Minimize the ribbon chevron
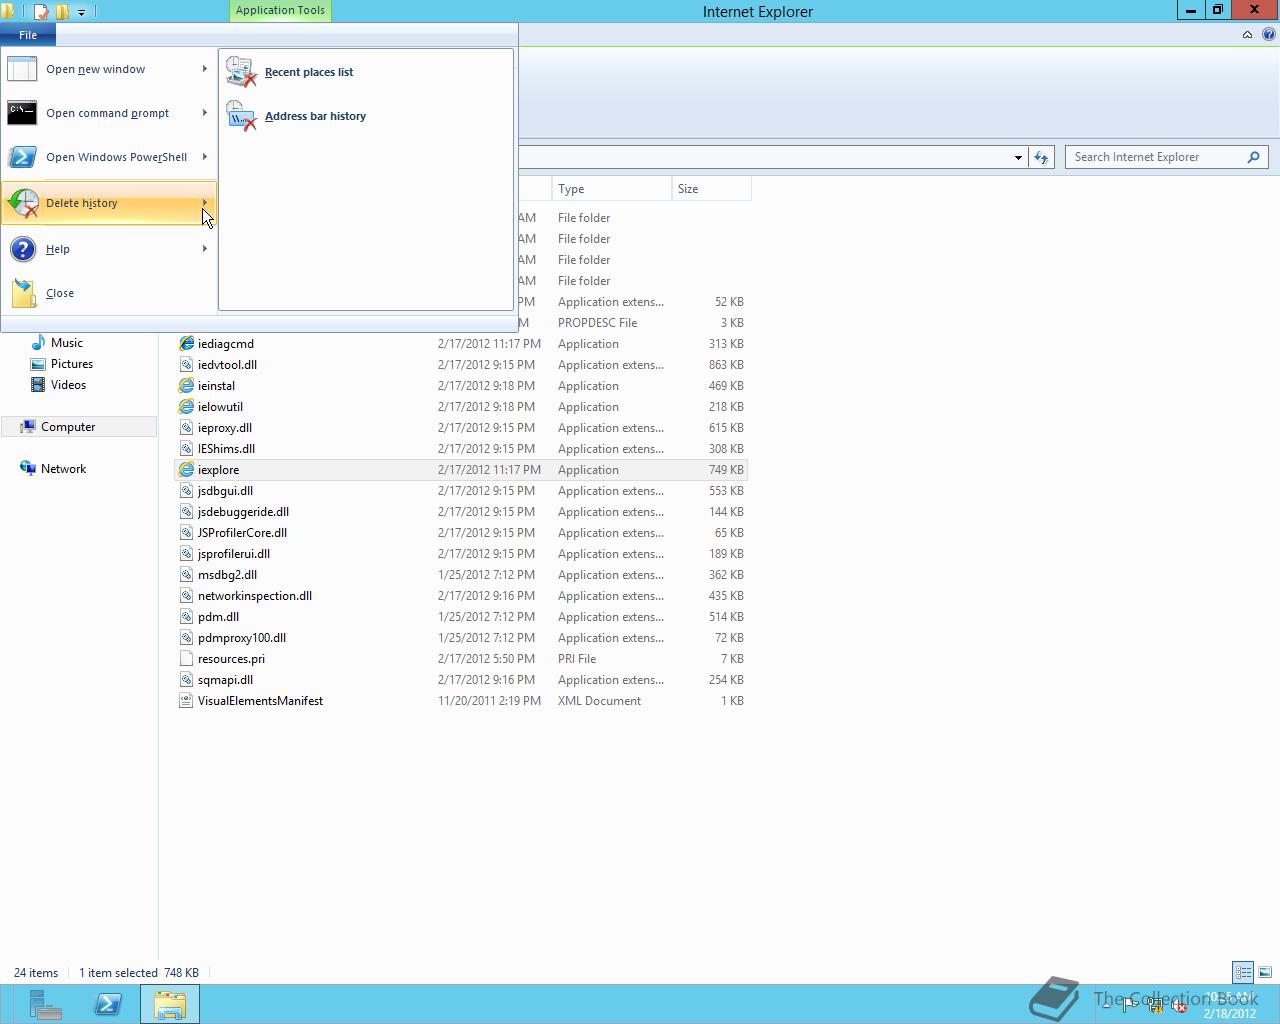1280x1024 pixels. pyautogui.click(x=1247, y=35)
